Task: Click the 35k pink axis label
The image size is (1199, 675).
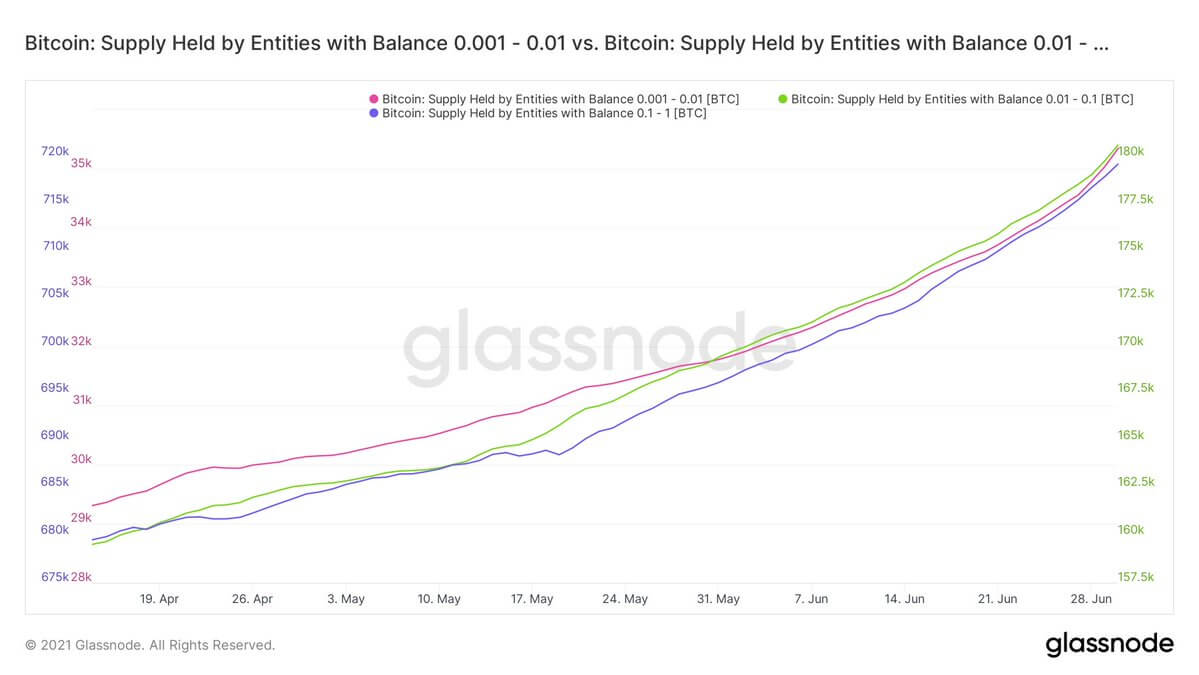Action: 81,164
